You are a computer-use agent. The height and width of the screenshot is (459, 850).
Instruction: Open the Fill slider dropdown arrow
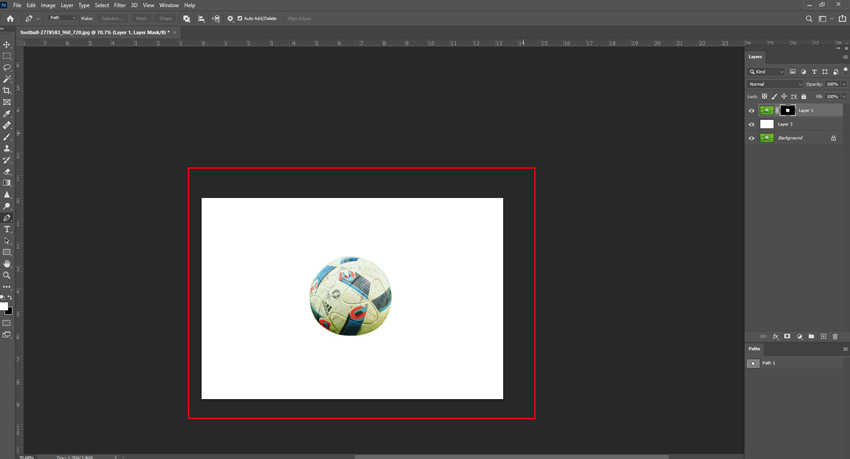[843, 96]
